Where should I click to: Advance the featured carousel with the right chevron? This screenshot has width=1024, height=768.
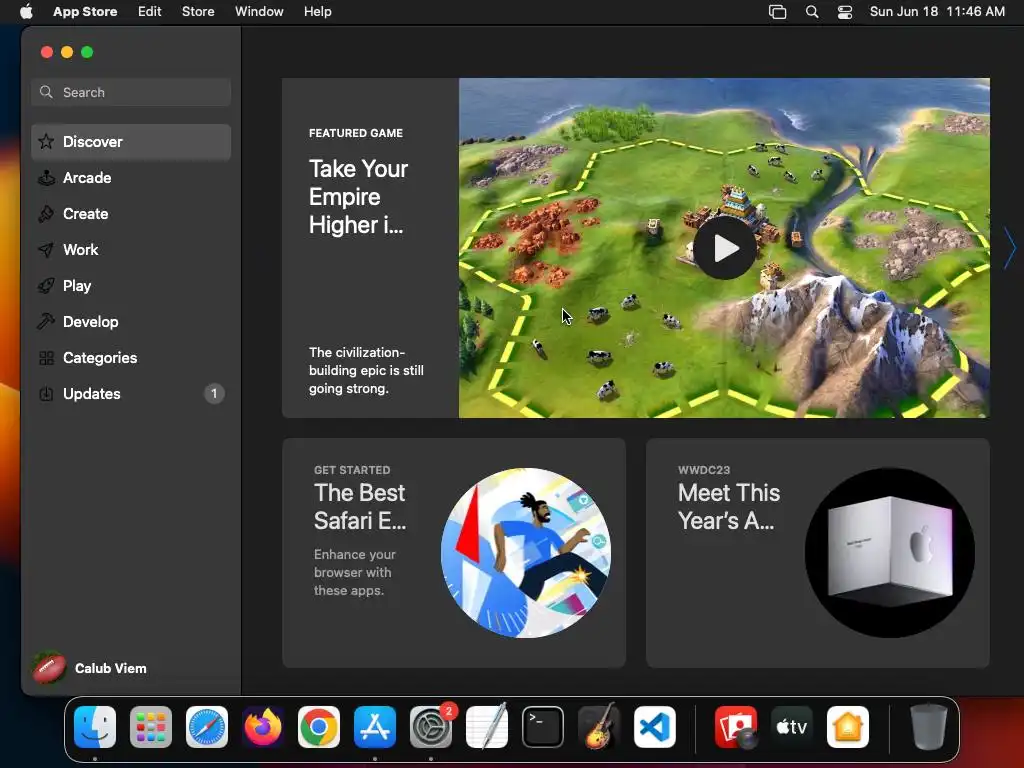(x=1010, y=248)
